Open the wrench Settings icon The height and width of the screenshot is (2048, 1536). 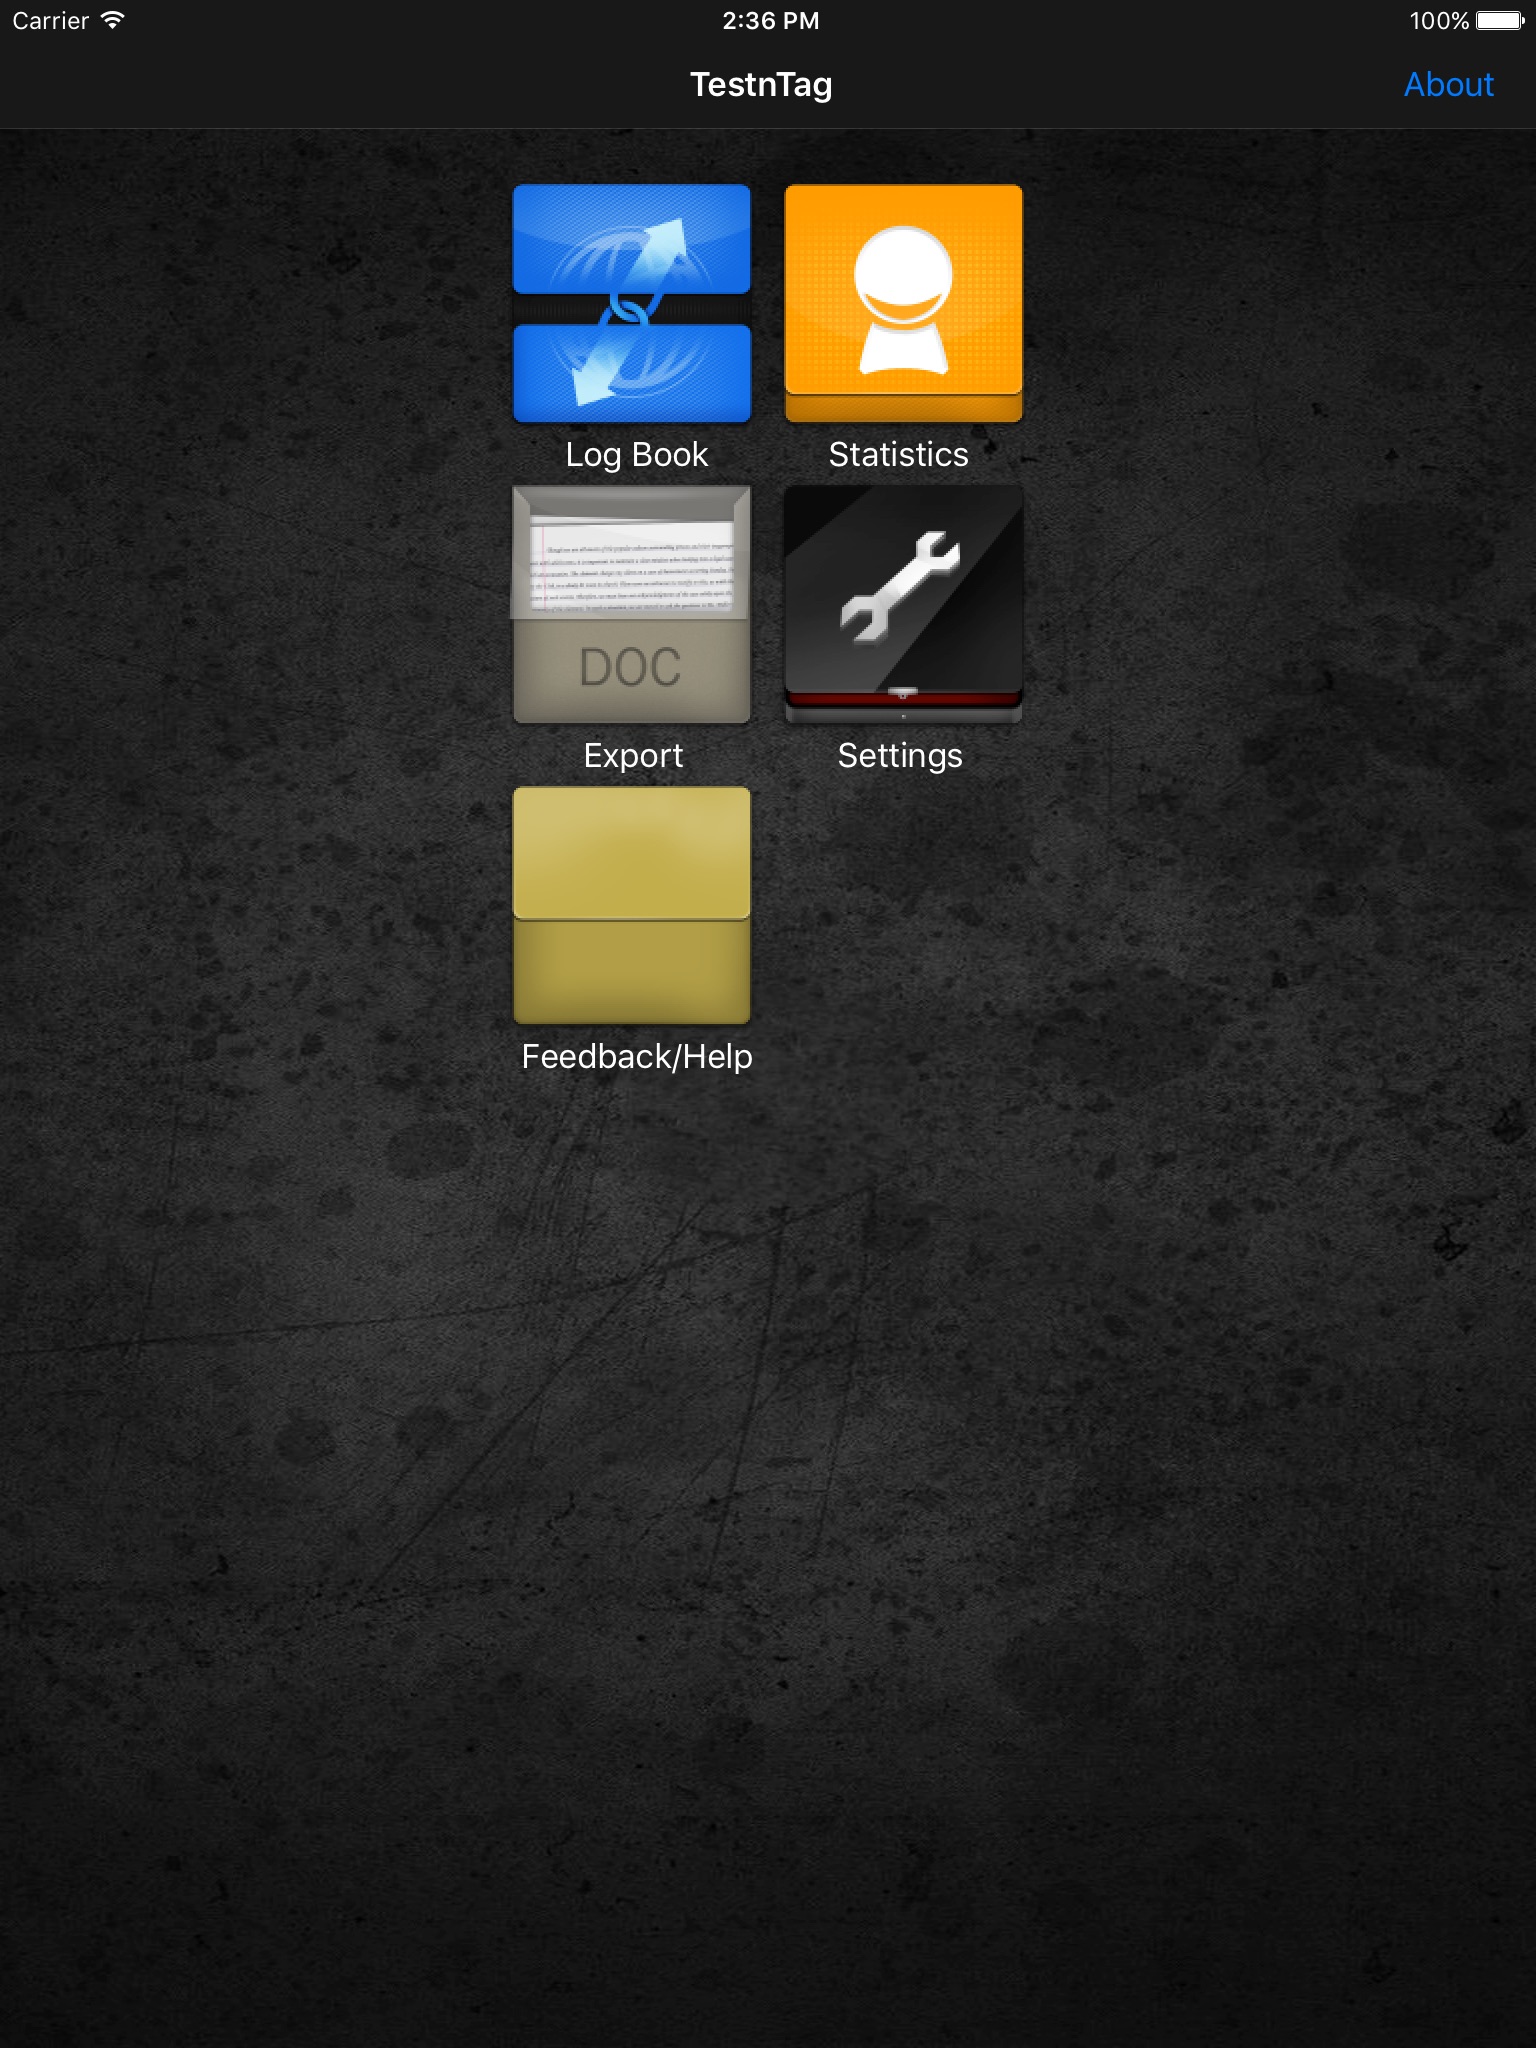[x=904, y=605]
